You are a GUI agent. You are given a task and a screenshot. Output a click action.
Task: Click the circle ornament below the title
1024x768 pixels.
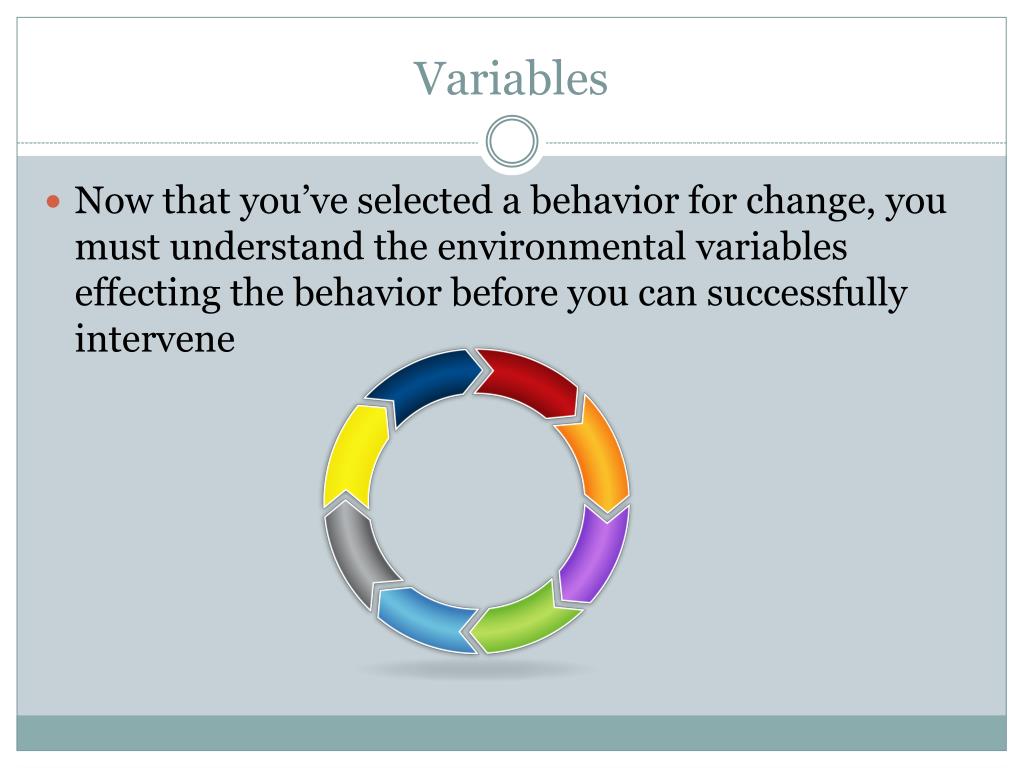512,142
